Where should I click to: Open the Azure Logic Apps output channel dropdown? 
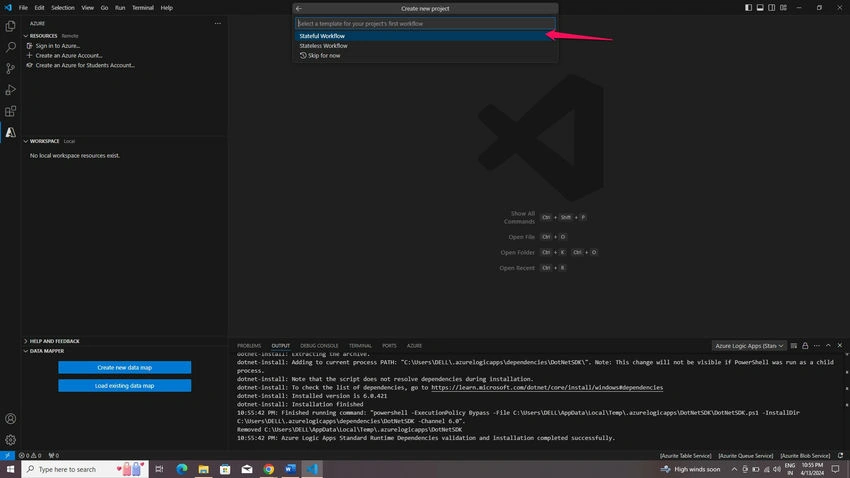tap(749, 346)
